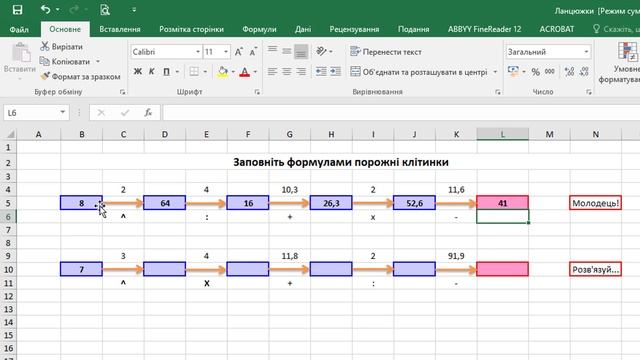
Task: Increase decimal places
Action: click(x=569, y=71)
